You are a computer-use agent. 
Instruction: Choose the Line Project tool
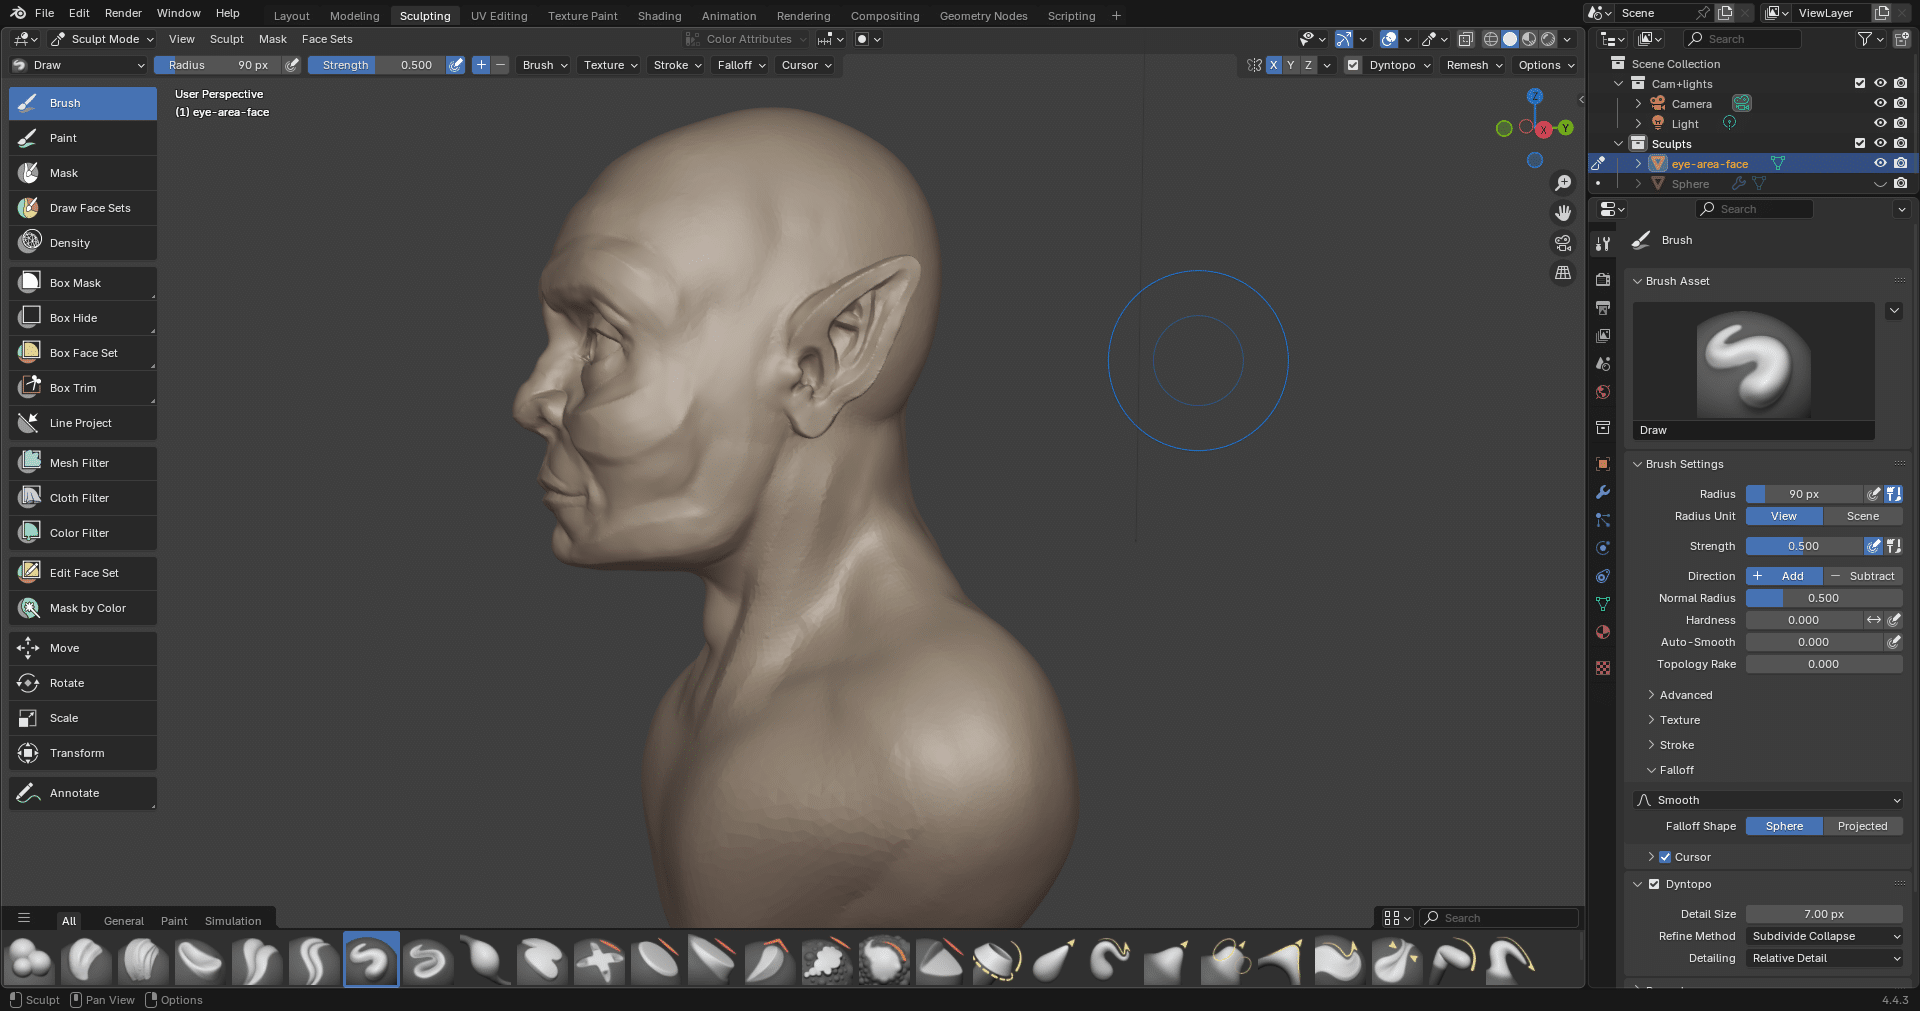[83, 423]
